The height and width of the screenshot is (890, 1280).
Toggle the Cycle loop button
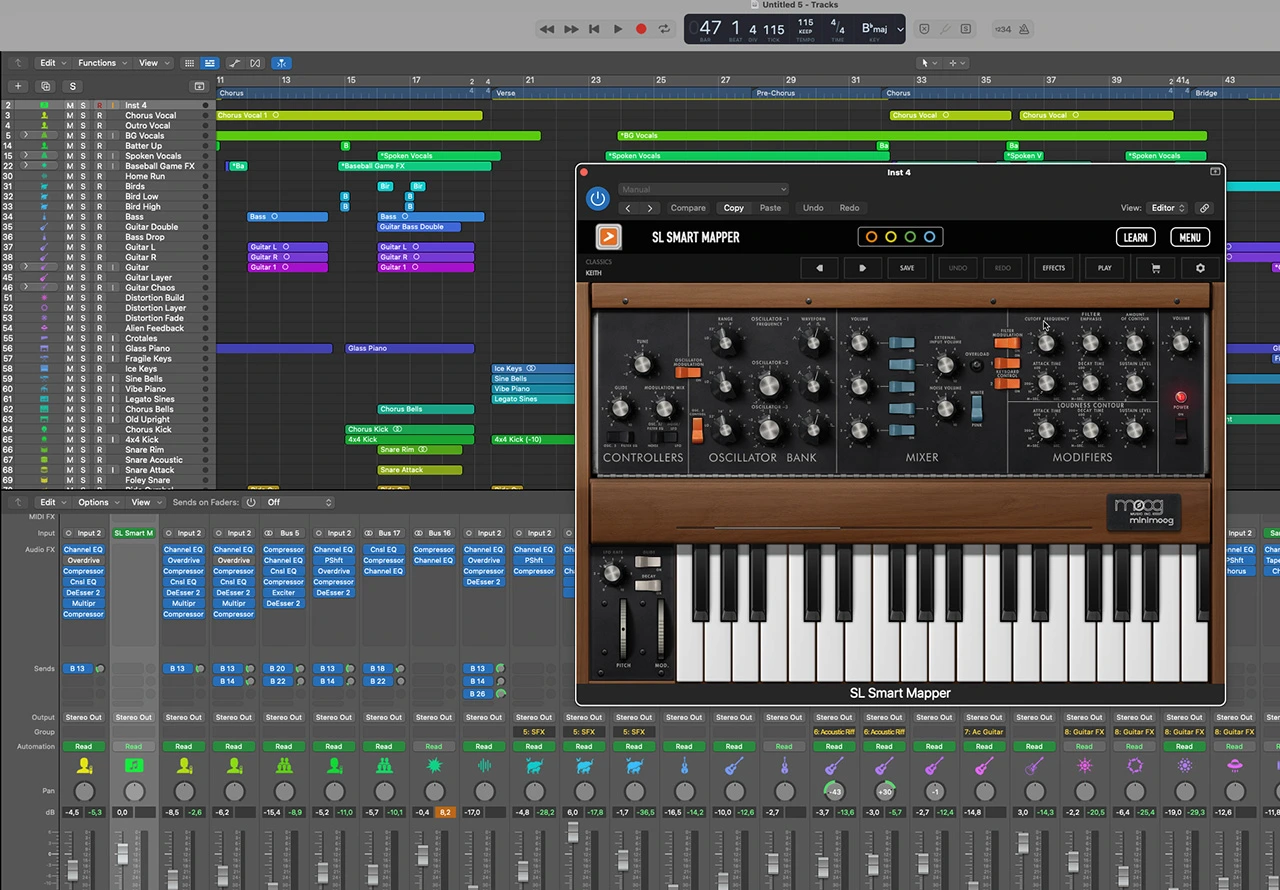pyautogui.click(x=664, y=29)
